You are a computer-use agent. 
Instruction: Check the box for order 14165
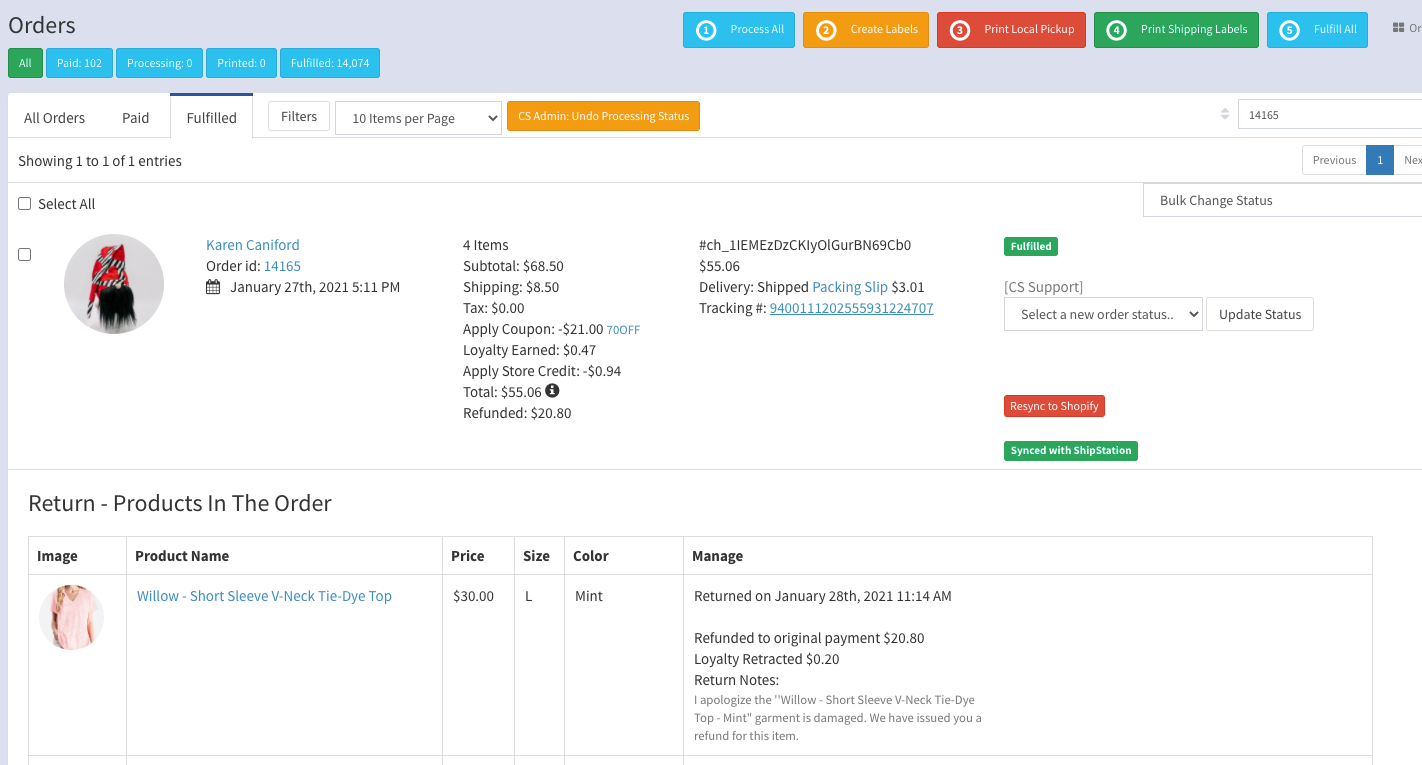pos(25,255)
